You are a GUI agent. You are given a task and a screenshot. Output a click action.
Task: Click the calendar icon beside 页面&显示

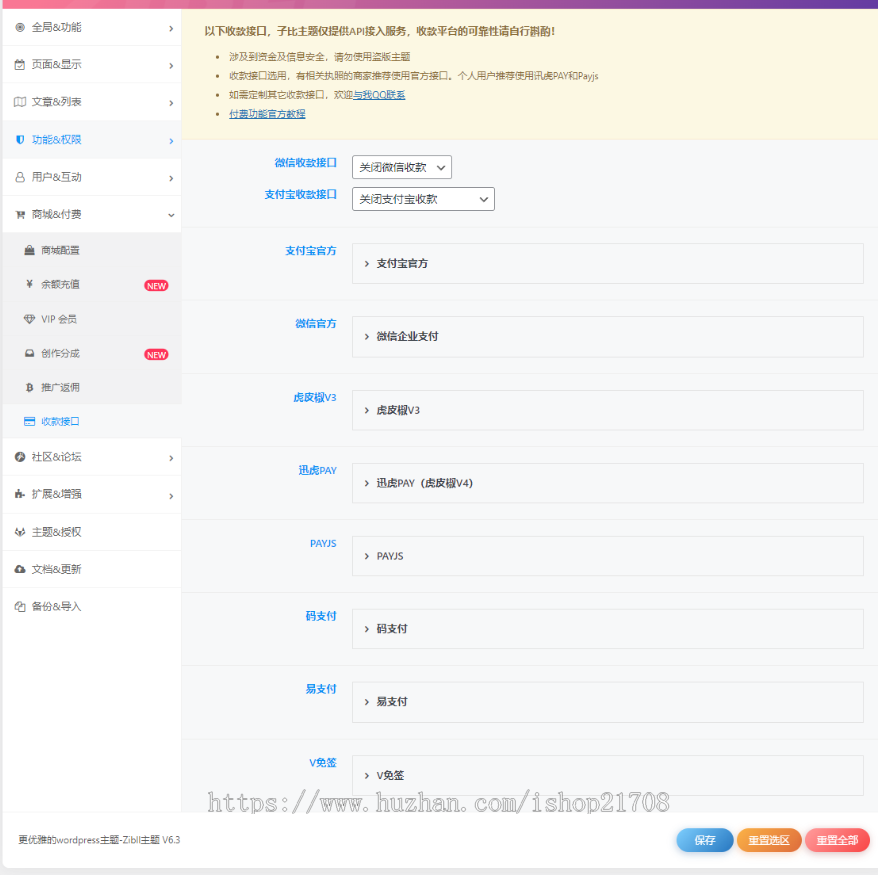pos(20,64)
